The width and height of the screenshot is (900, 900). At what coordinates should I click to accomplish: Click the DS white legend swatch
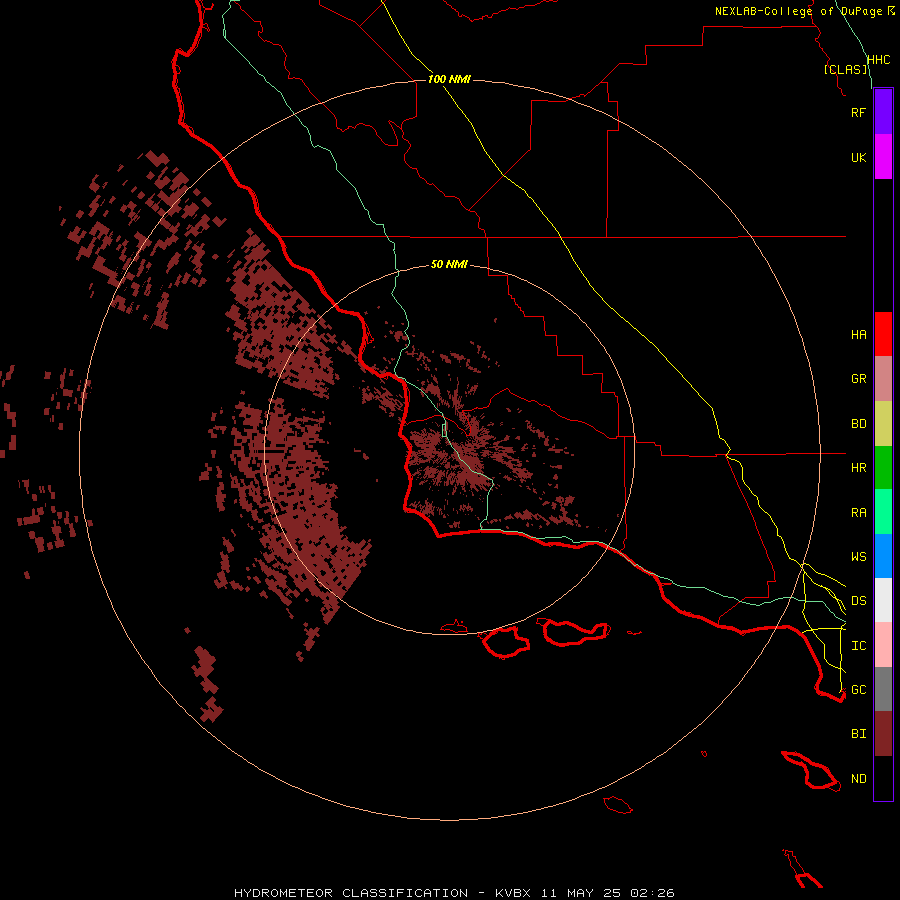coord(883,600)
